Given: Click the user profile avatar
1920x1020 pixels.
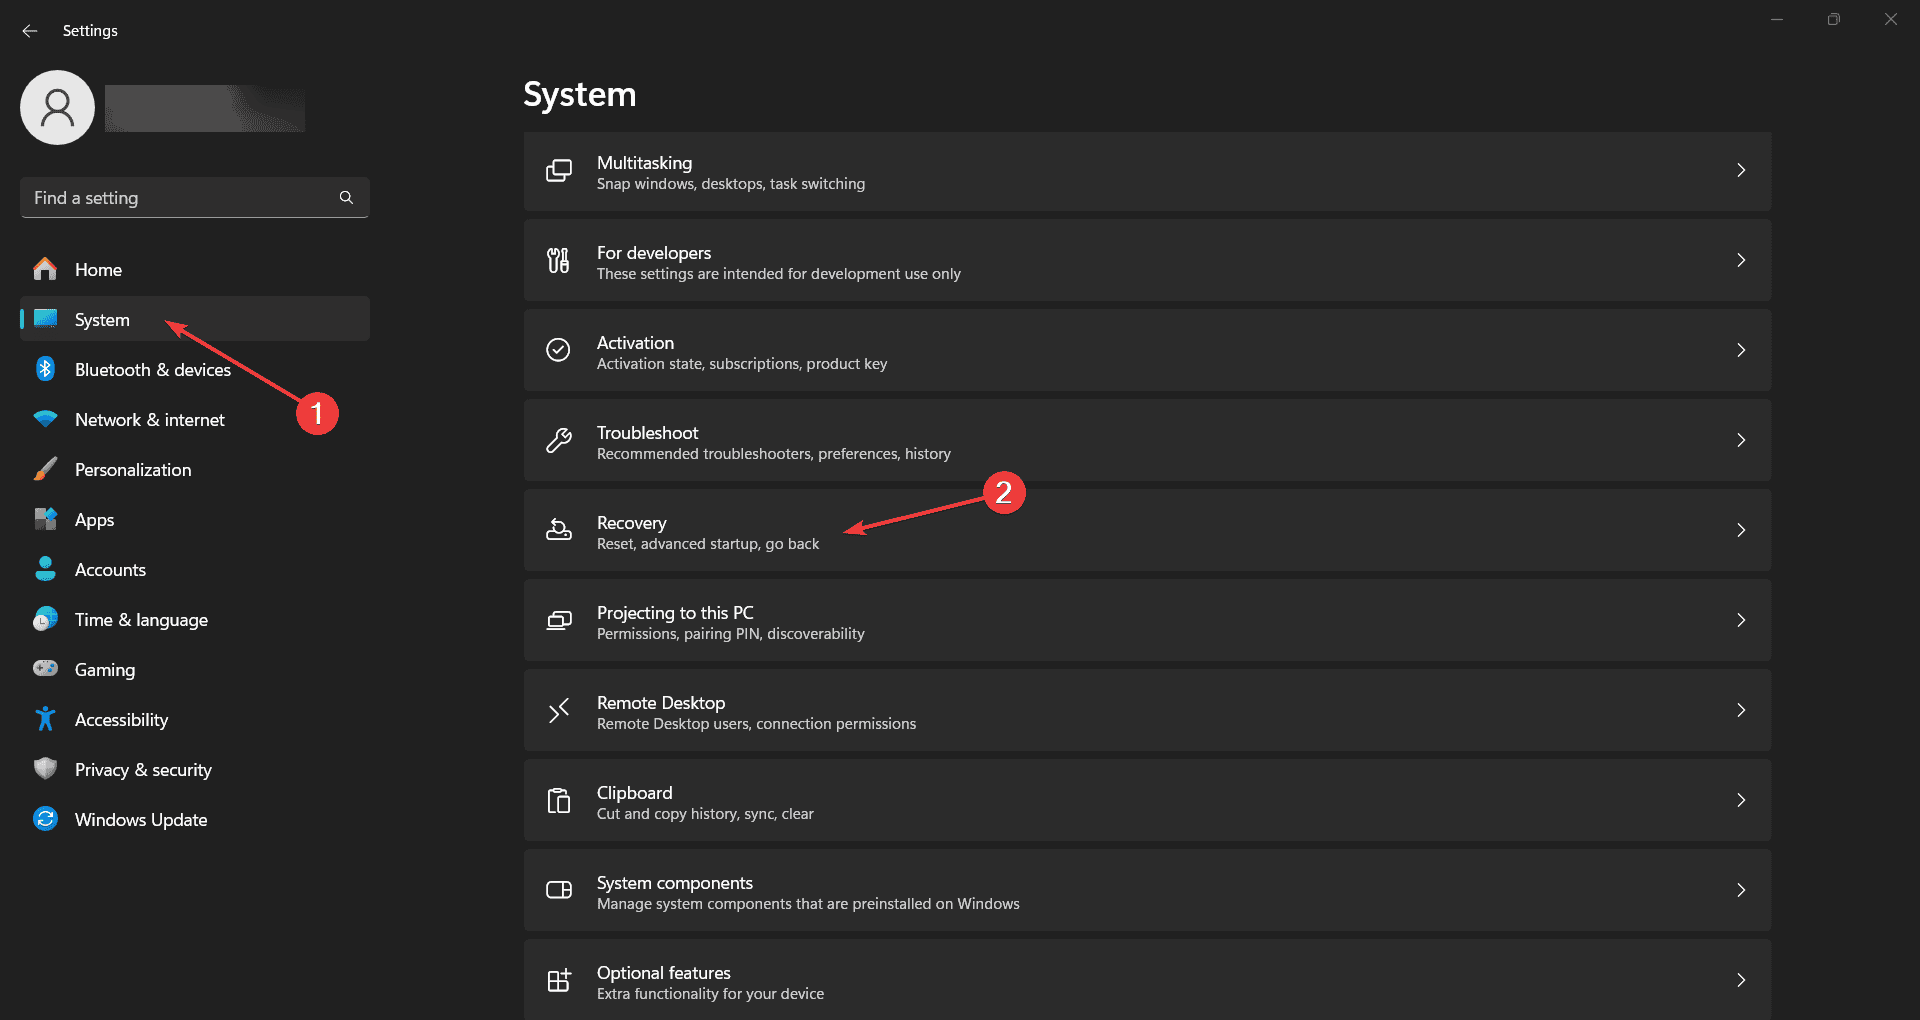Looking at the screenshot, I should [58, 107].
